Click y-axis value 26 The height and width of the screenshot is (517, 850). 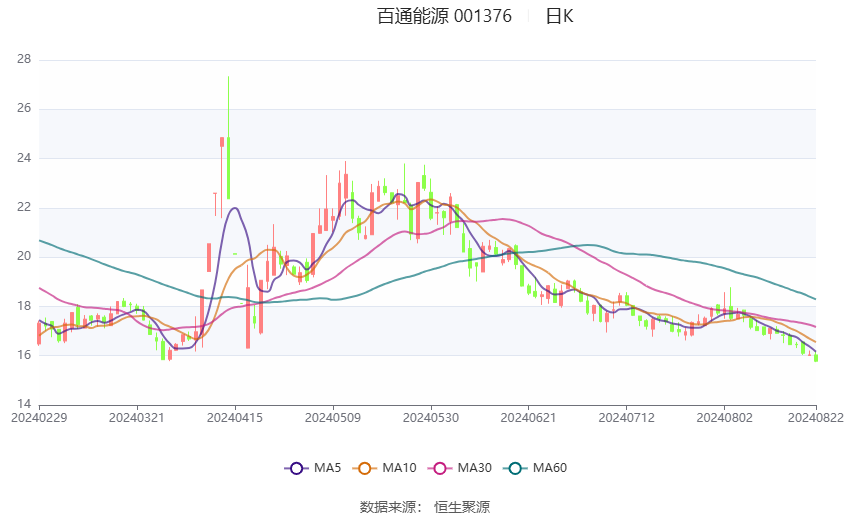click(24, 108)
